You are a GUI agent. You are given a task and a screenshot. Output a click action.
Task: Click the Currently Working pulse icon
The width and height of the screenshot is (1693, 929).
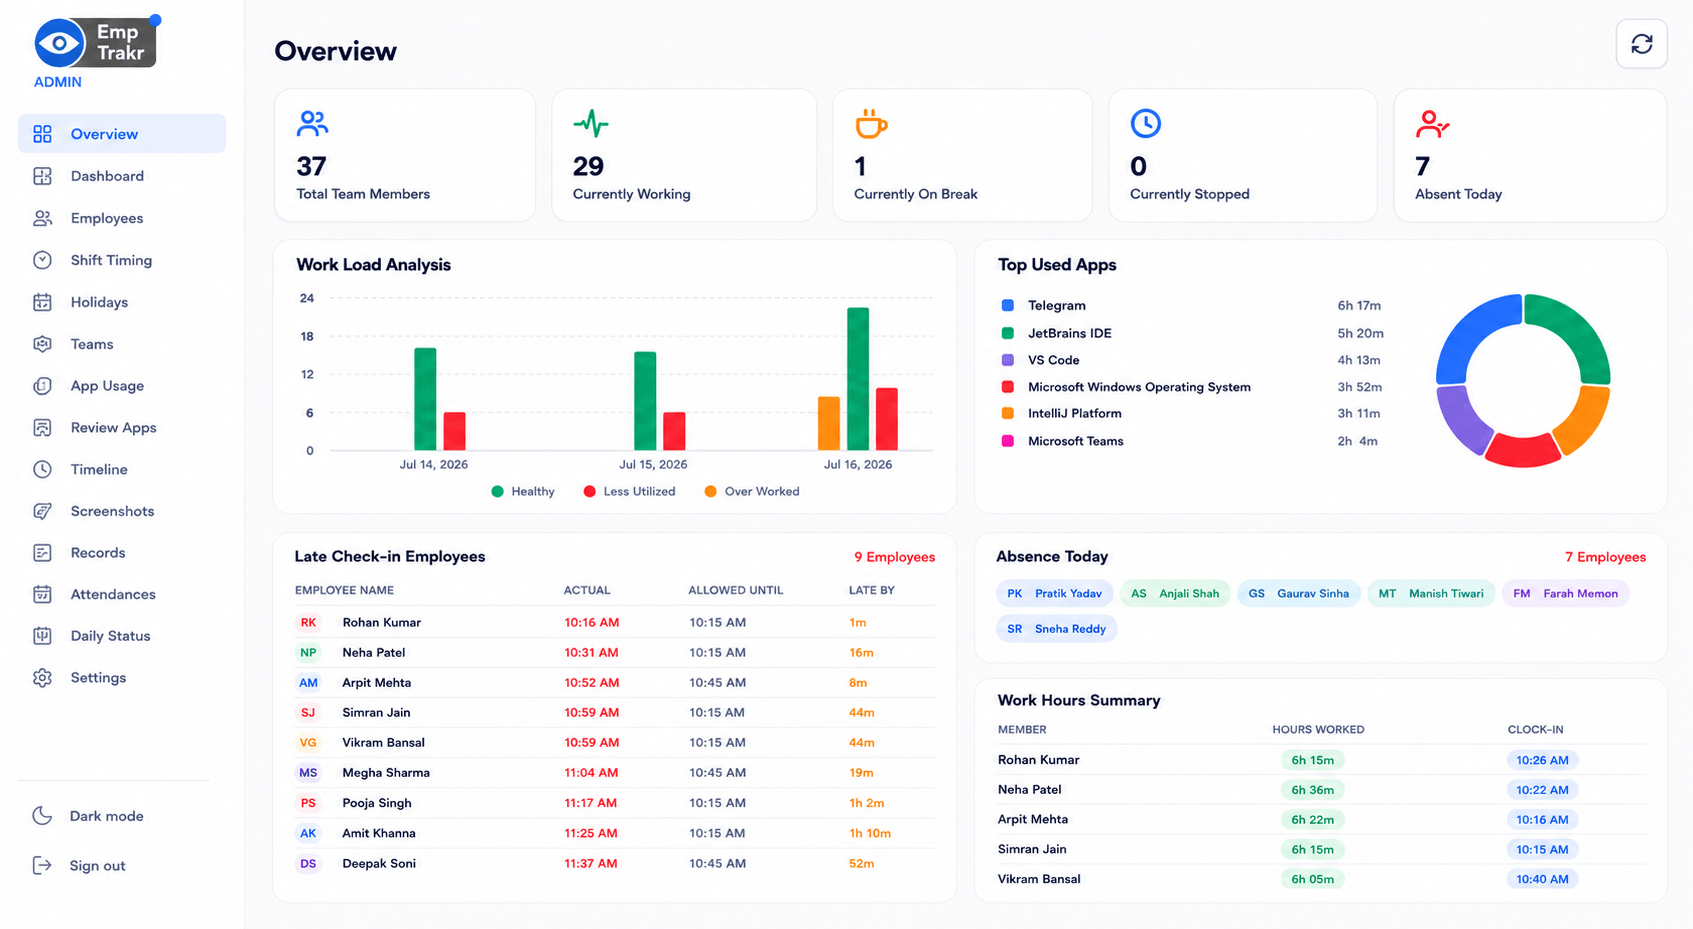591,124
